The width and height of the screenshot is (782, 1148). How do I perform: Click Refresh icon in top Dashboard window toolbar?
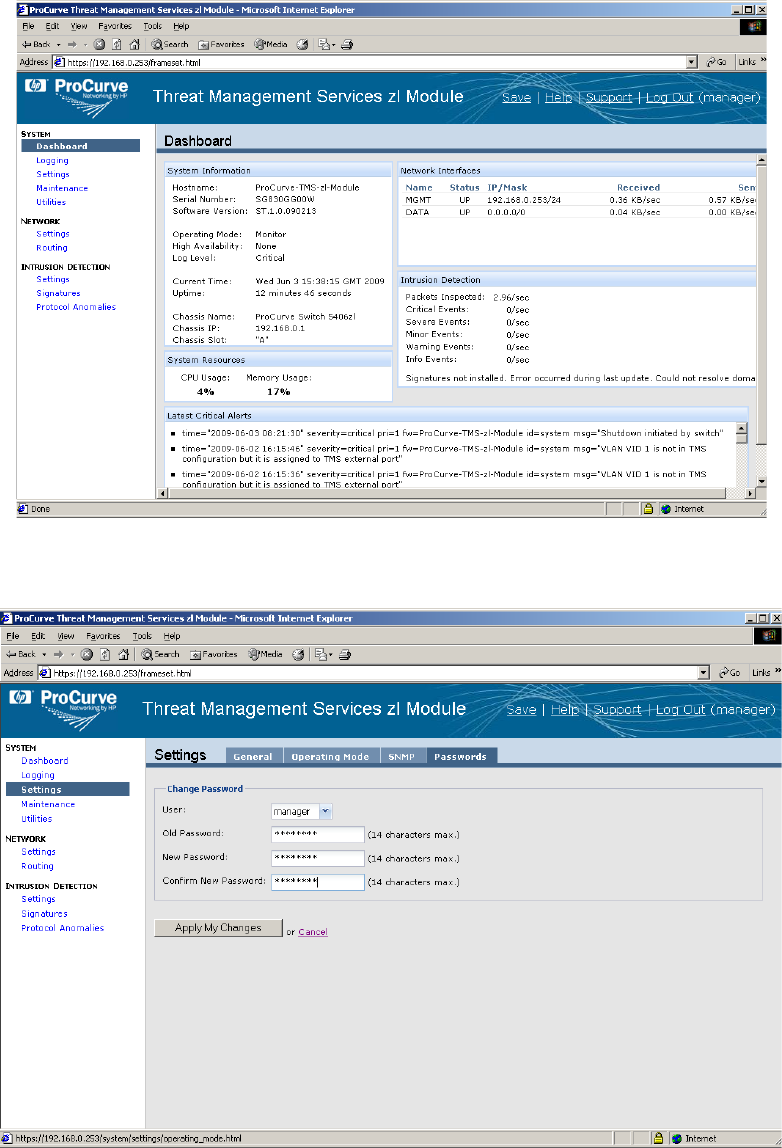coord(117,45)
